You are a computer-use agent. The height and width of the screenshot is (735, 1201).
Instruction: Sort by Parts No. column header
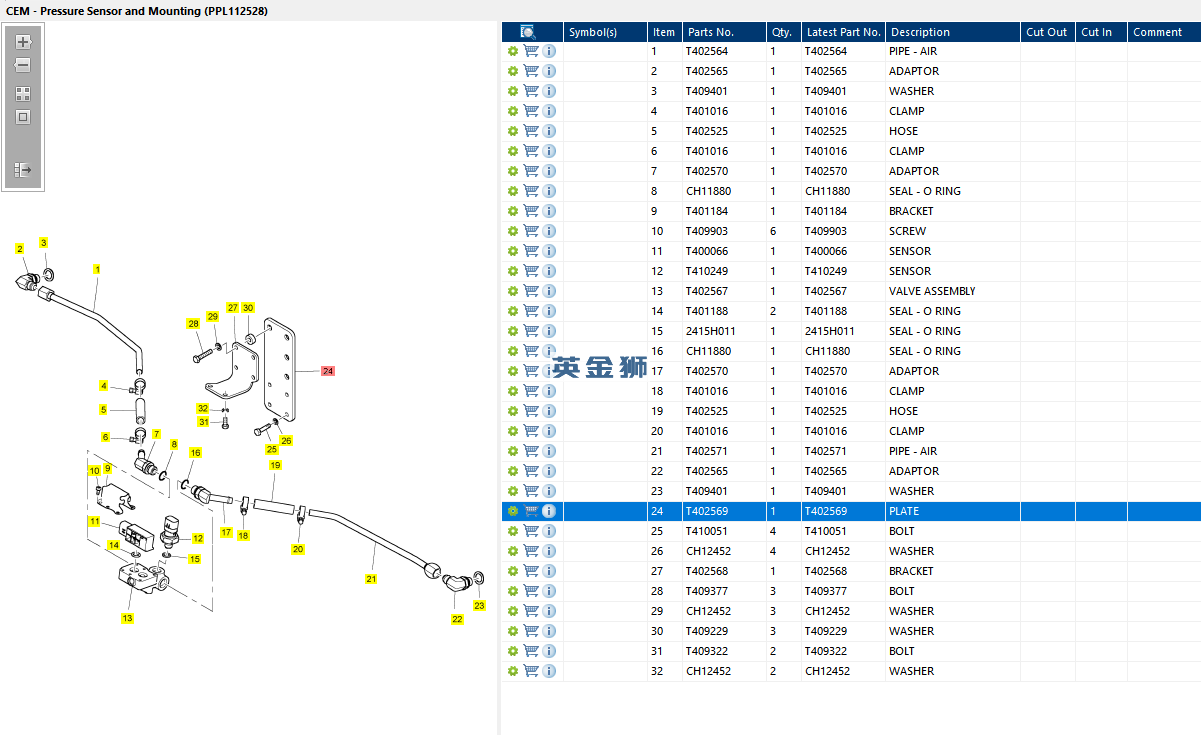pyautogui.click(x=710, y=32)
